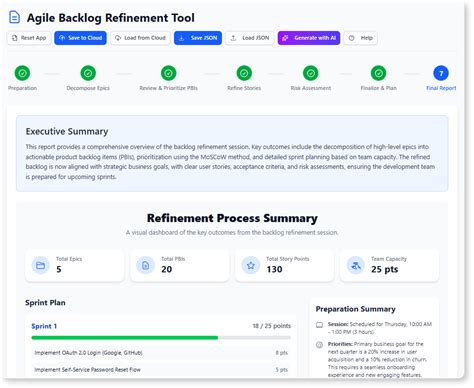Click the Reset App button
Viewport: 474px width, 388px height.
coord(29,38)
